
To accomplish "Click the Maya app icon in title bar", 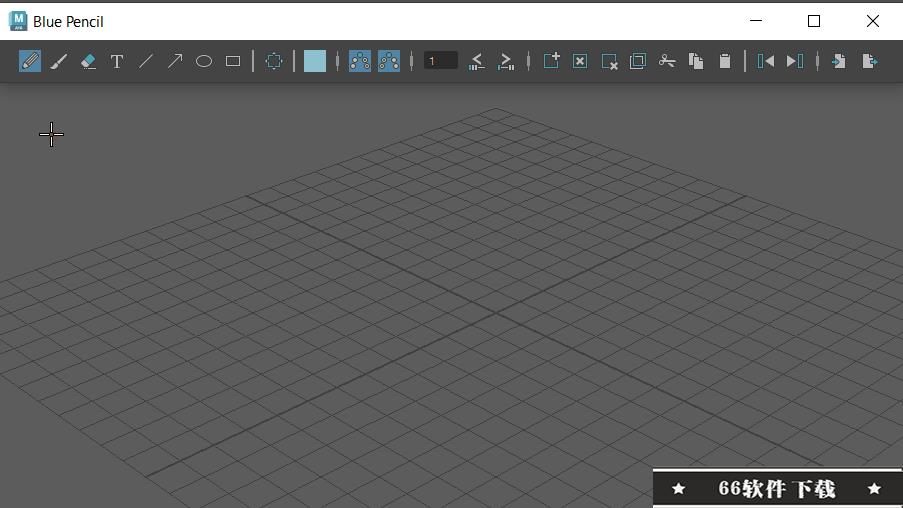I will 18,21.
